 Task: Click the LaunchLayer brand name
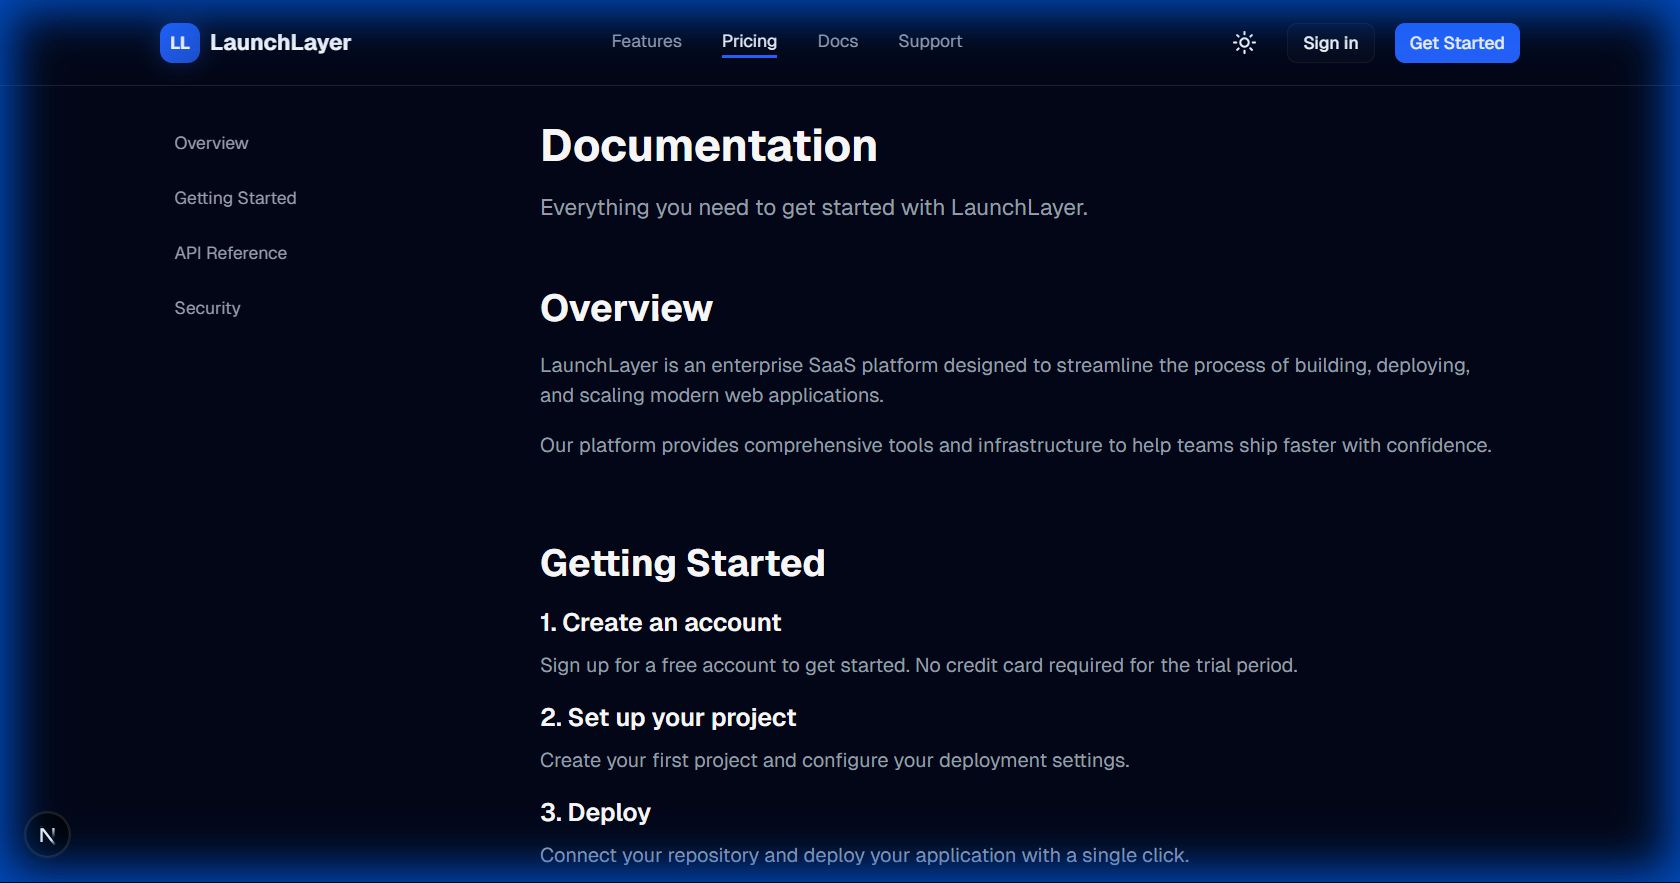[280, 43]
